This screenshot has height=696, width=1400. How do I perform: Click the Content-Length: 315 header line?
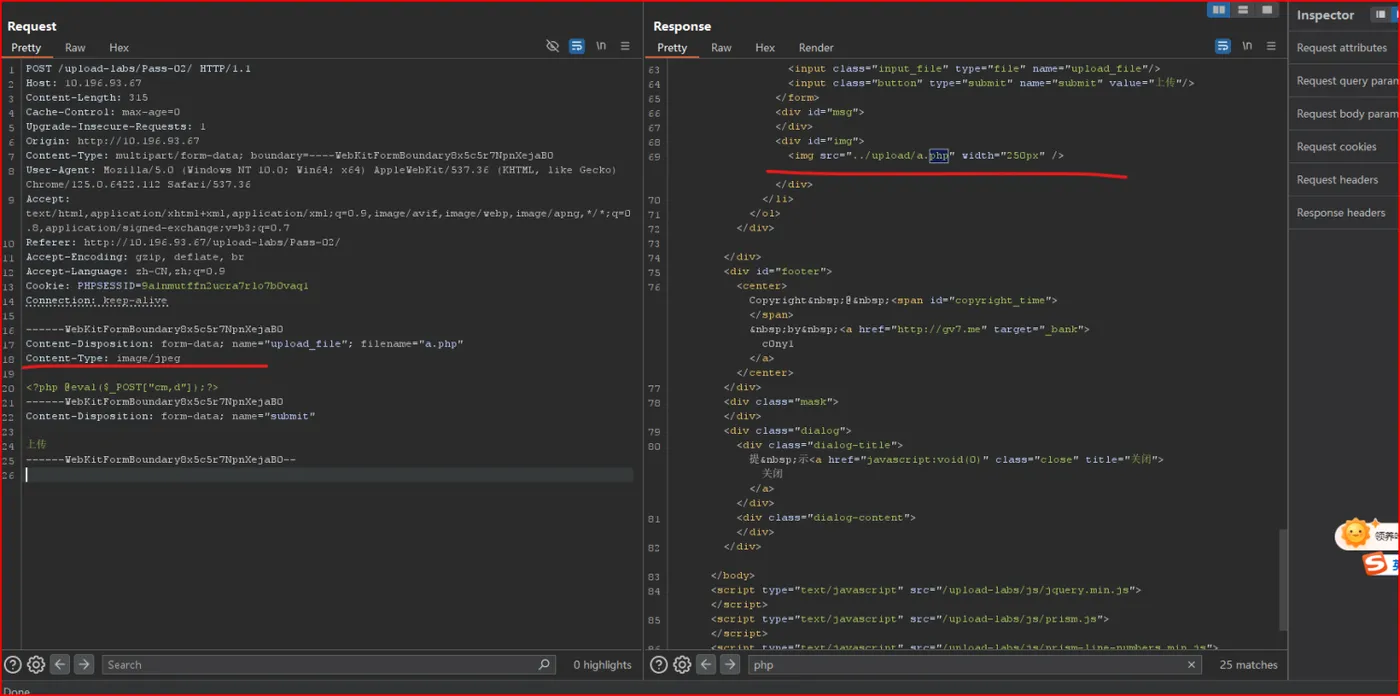tap(87, 98)
